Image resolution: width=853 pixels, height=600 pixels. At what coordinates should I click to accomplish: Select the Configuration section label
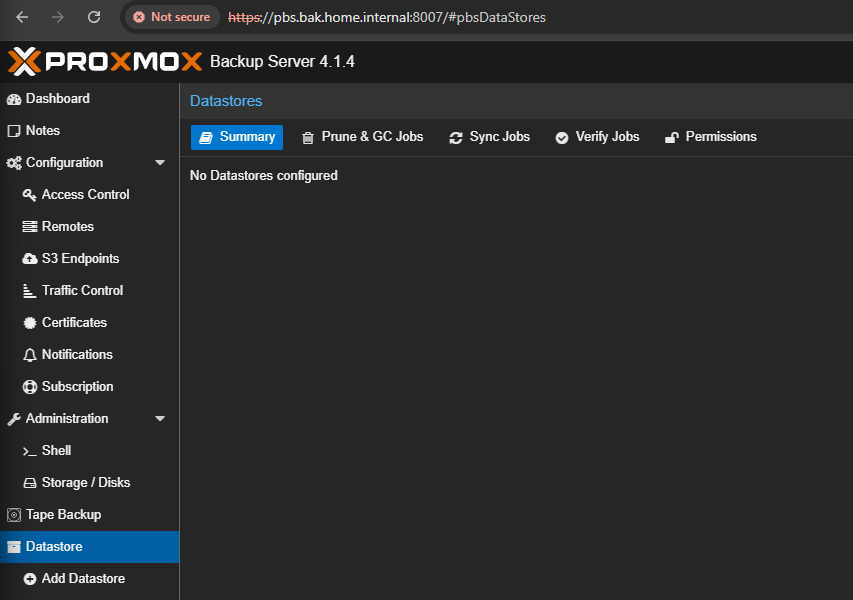tap(64, 163)
